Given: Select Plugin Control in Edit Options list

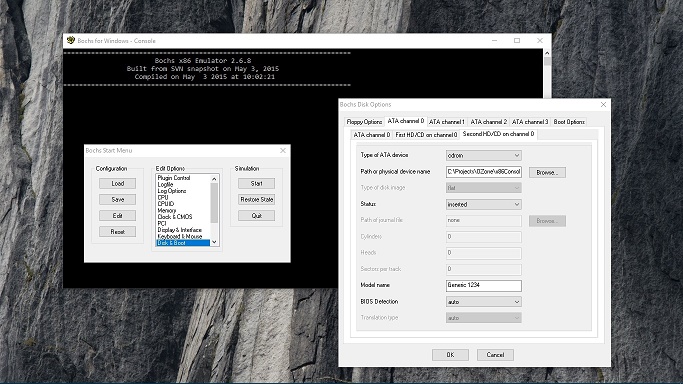Looking at the screenshot, I should (x=183, y=178).
